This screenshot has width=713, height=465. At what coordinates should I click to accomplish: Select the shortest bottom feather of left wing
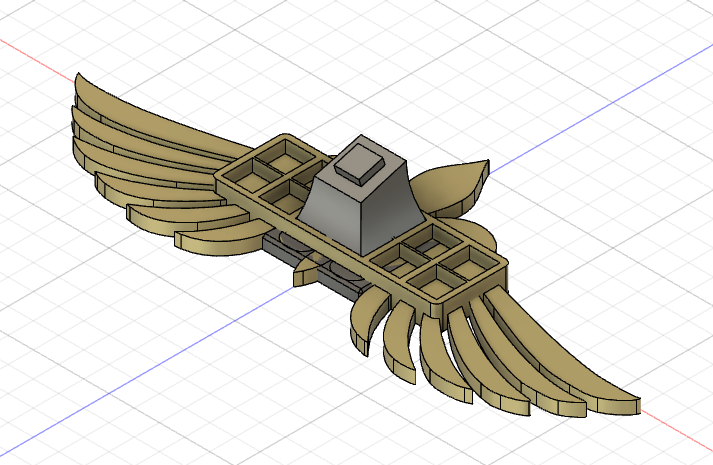[215, 241]
